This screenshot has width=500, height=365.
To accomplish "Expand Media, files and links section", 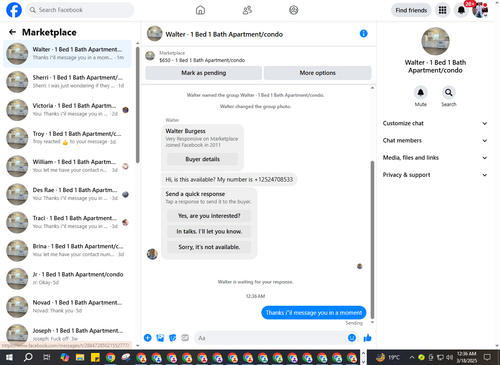I will [x=435, y=158].
